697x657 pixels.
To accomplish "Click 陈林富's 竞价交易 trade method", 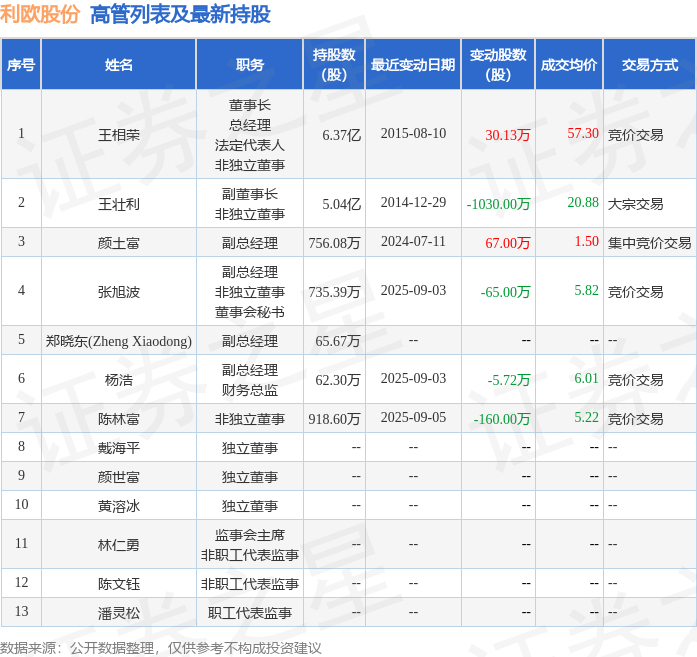I will [635, 419].
